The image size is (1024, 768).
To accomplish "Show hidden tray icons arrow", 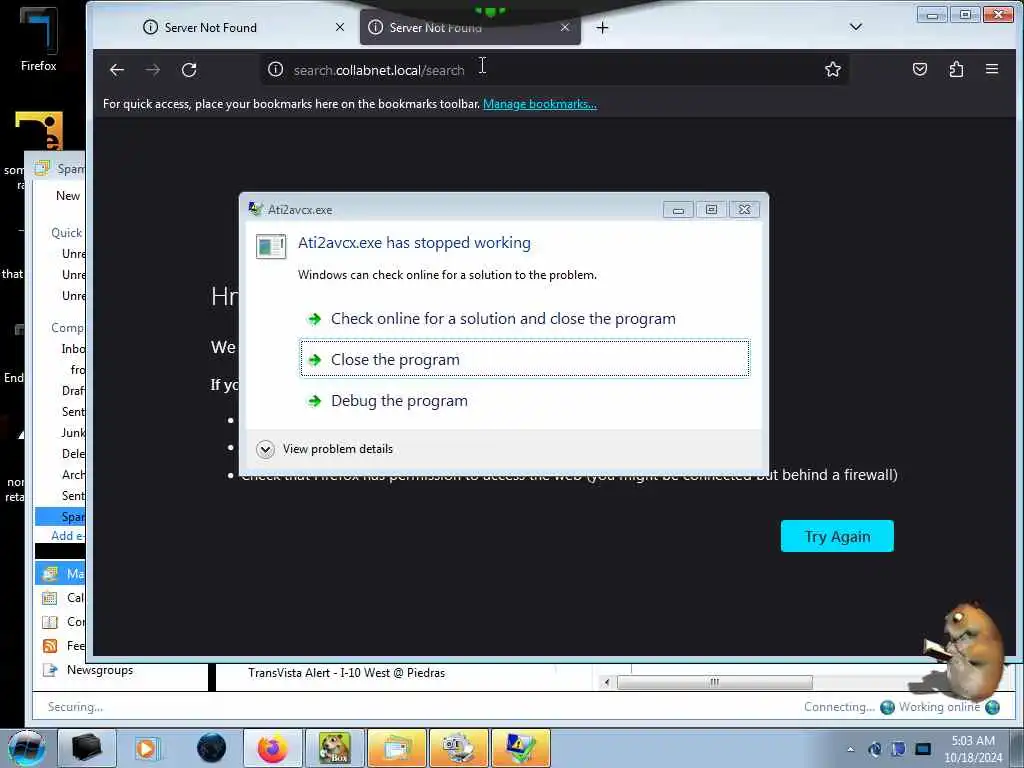I will 850,749.
